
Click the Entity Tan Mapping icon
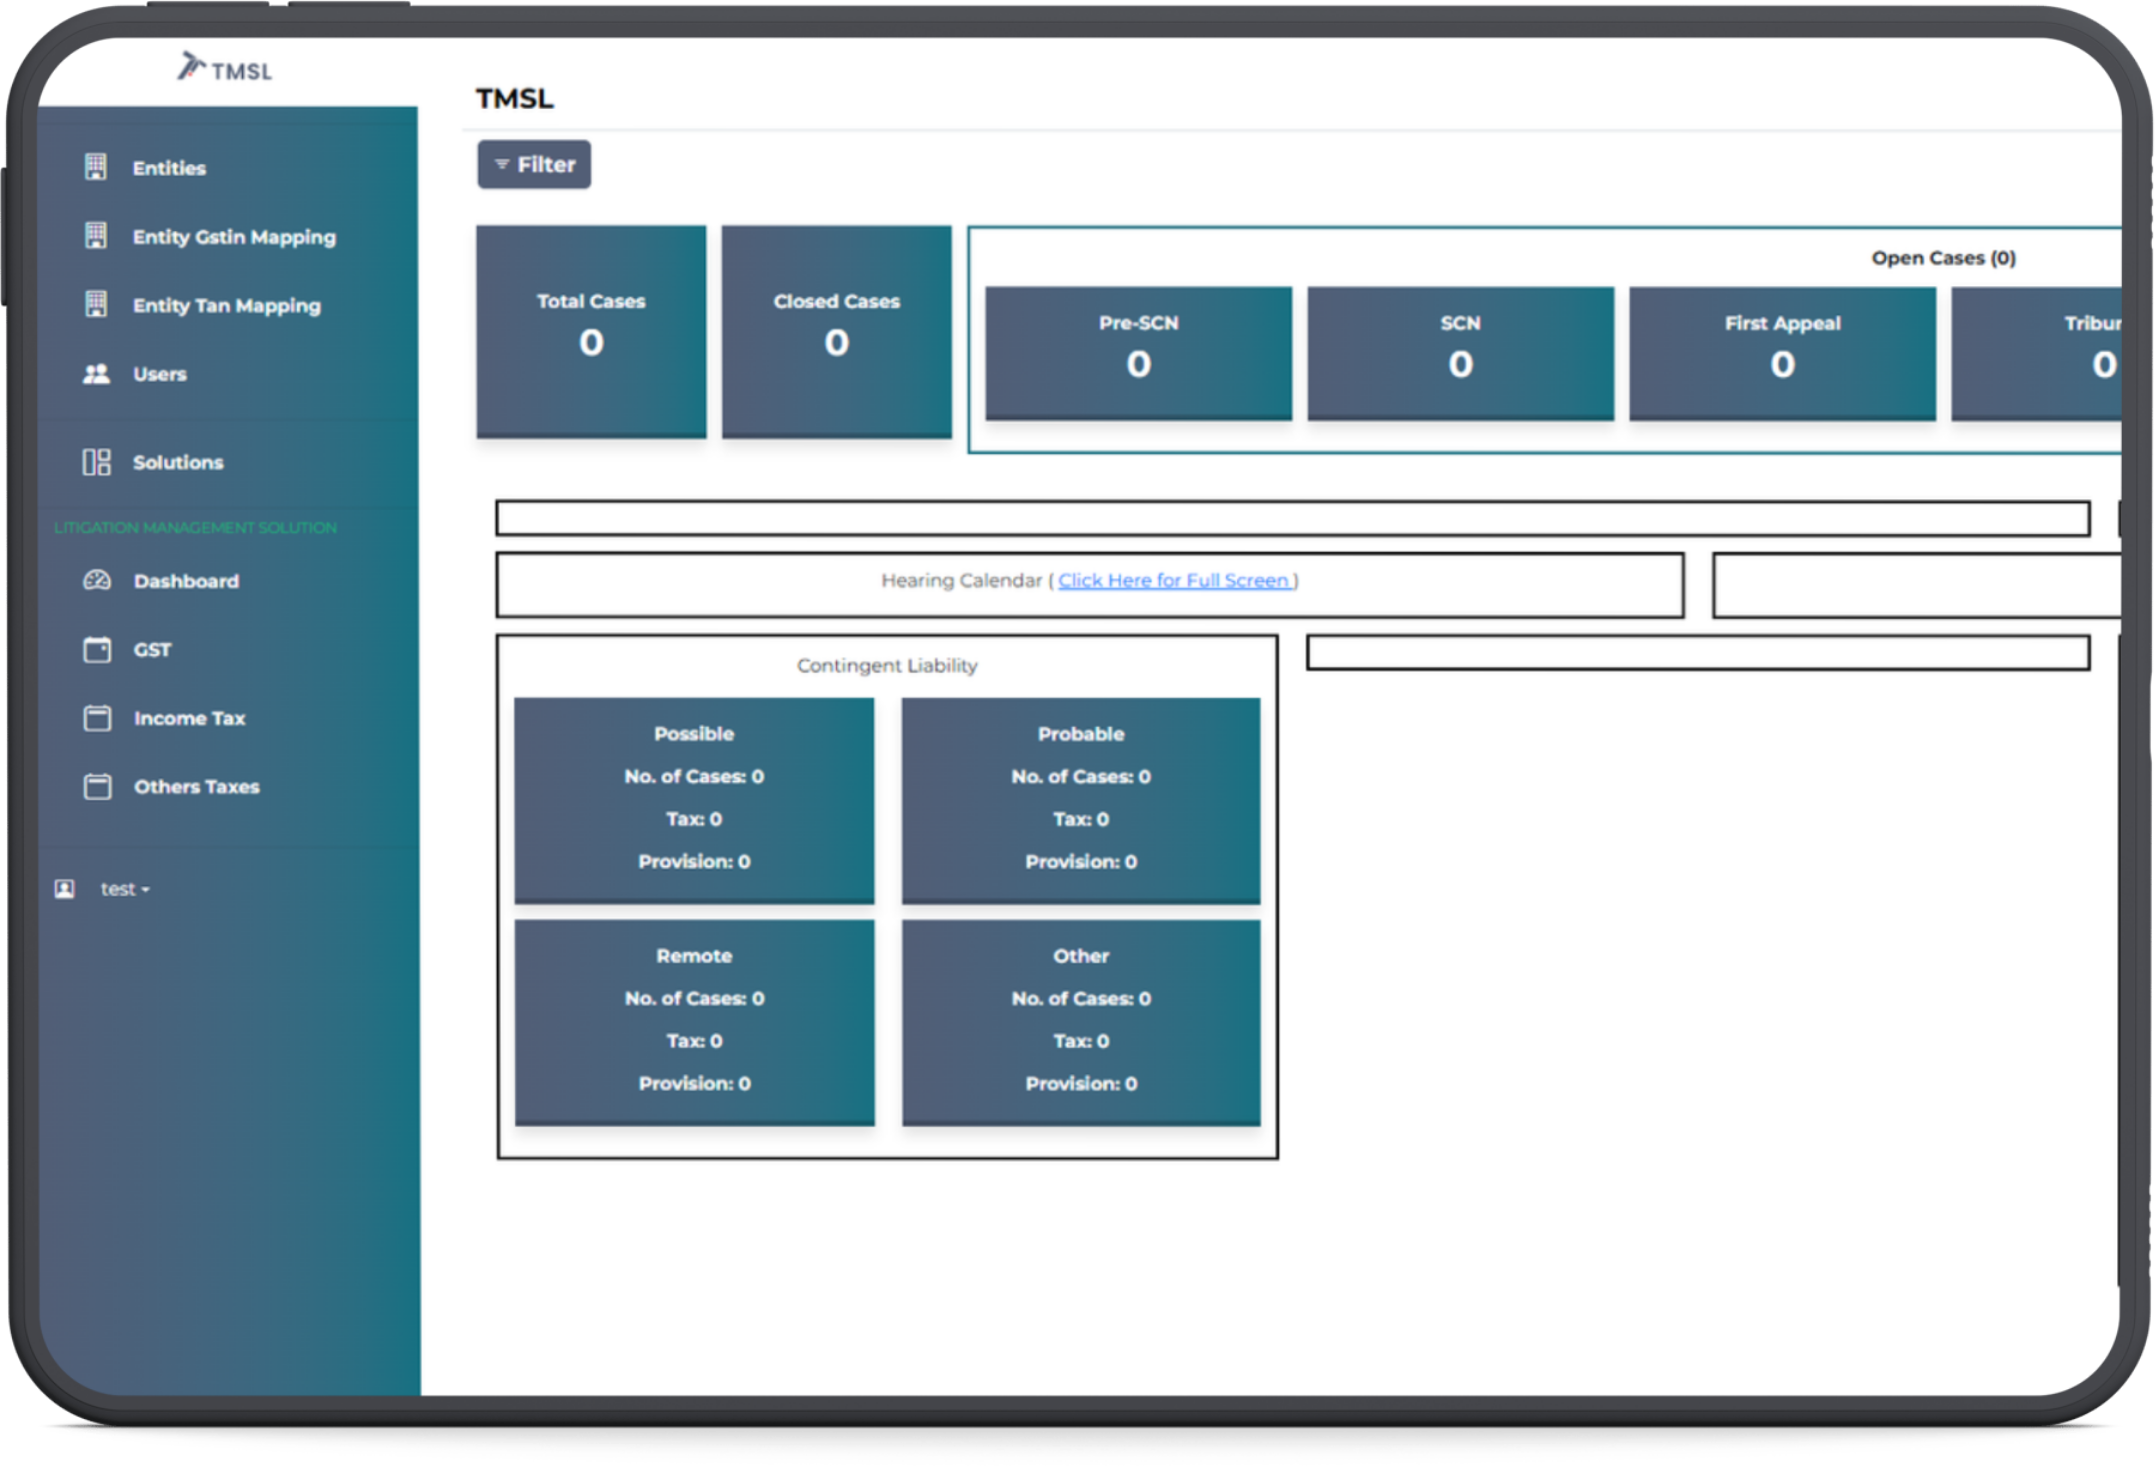tap(96, 304)
